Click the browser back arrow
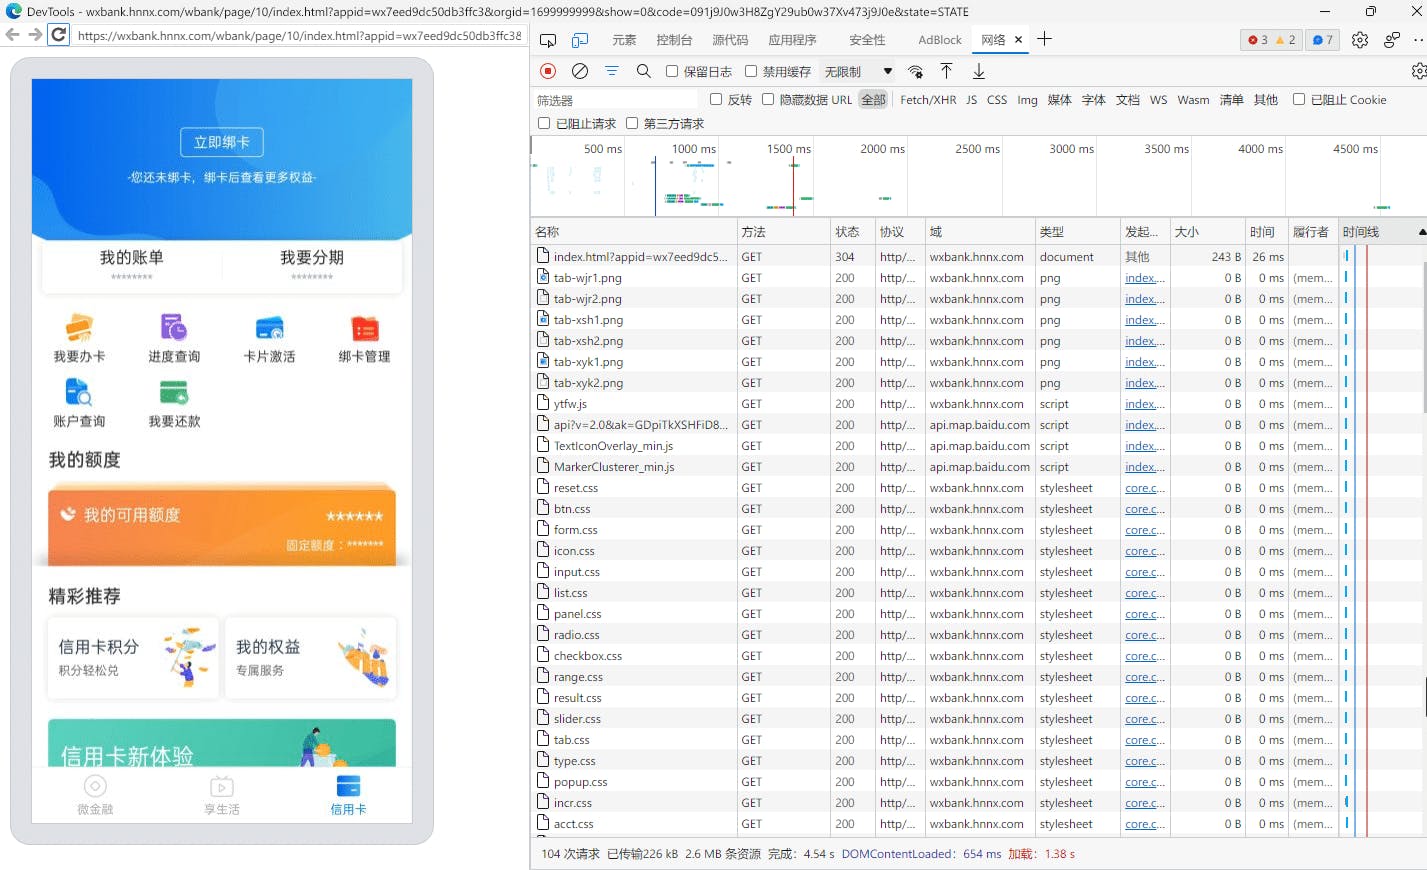Screen dimensions: 1427x870 tap(13, 35)
